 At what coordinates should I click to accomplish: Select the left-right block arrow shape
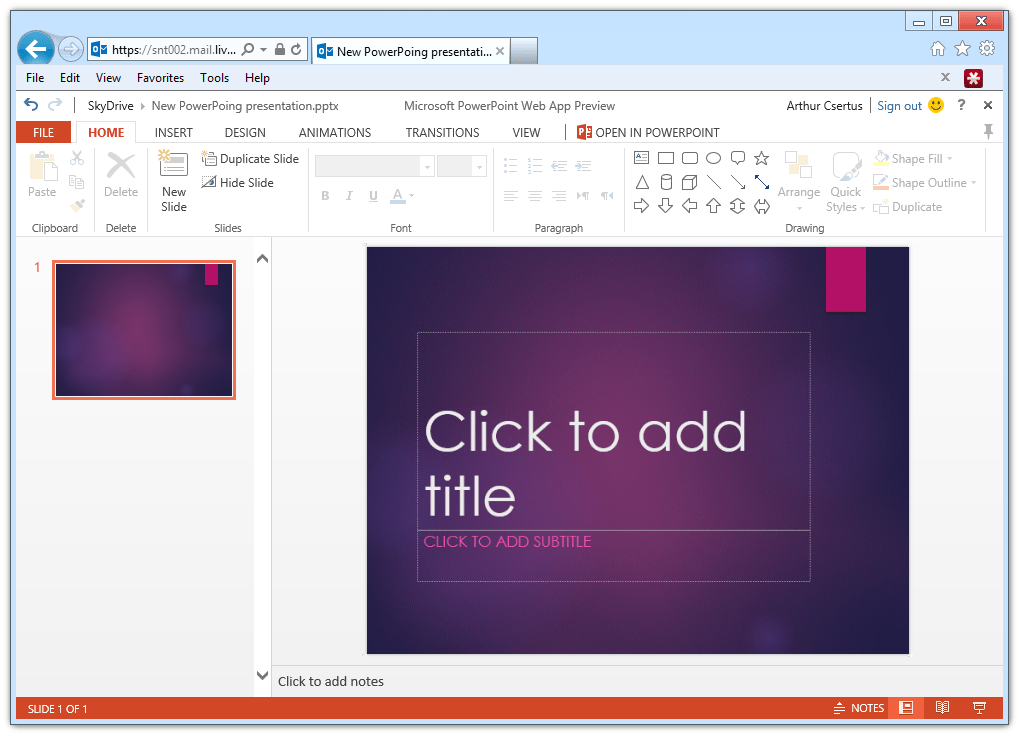click(x=762, y=207)
